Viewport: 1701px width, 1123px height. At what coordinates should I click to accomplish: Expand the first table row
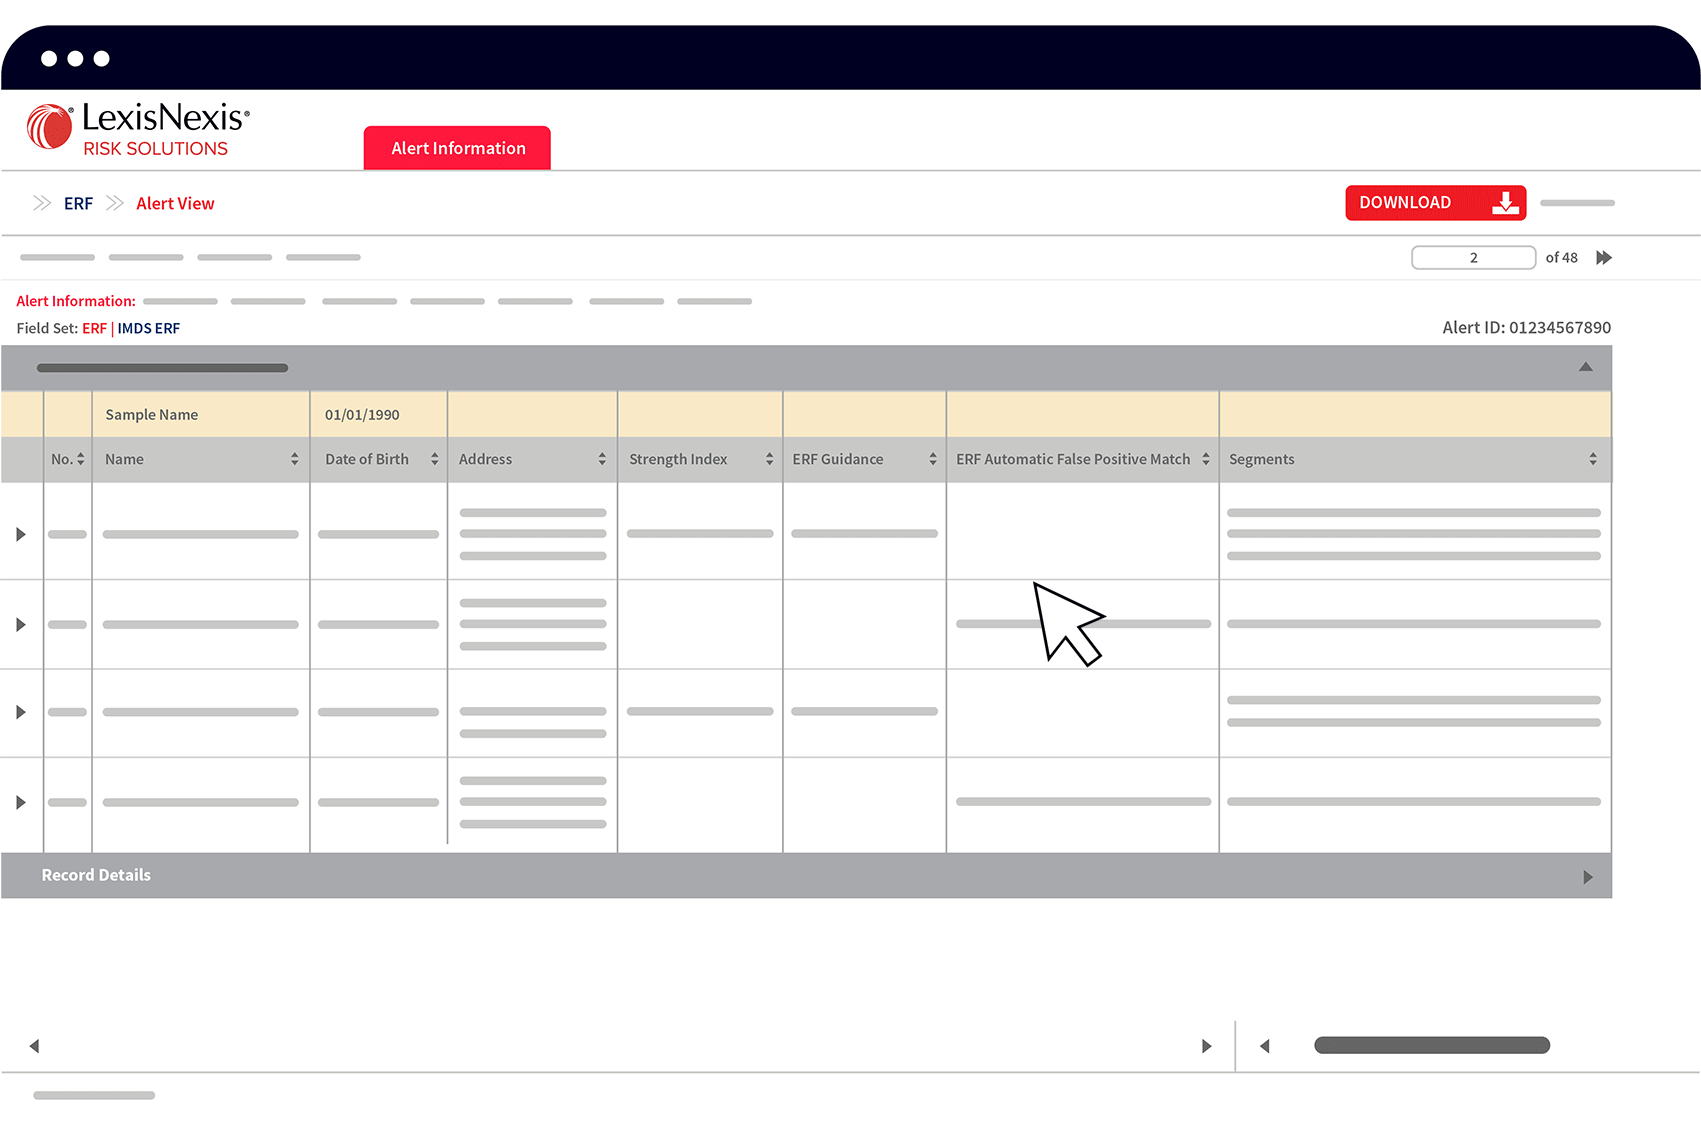pyautogui.click(x=21, y=534)
